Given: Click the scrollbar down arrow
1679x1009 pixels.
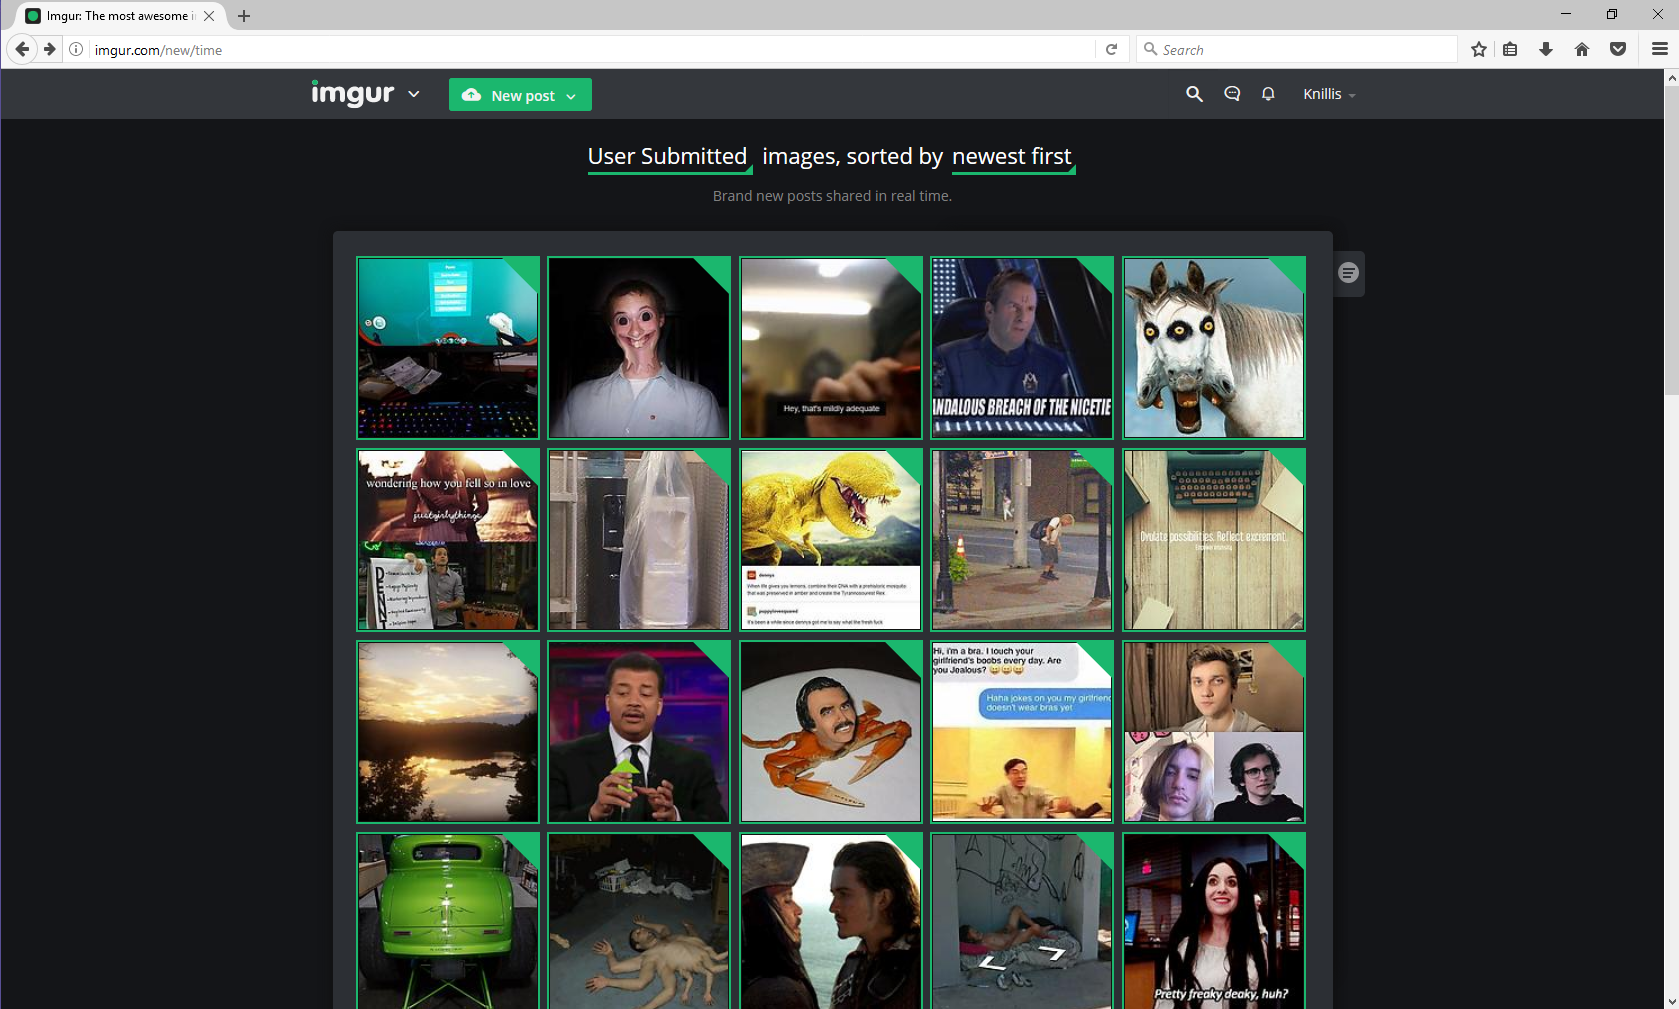Looking at the screenshot, I should 1671,1000.
